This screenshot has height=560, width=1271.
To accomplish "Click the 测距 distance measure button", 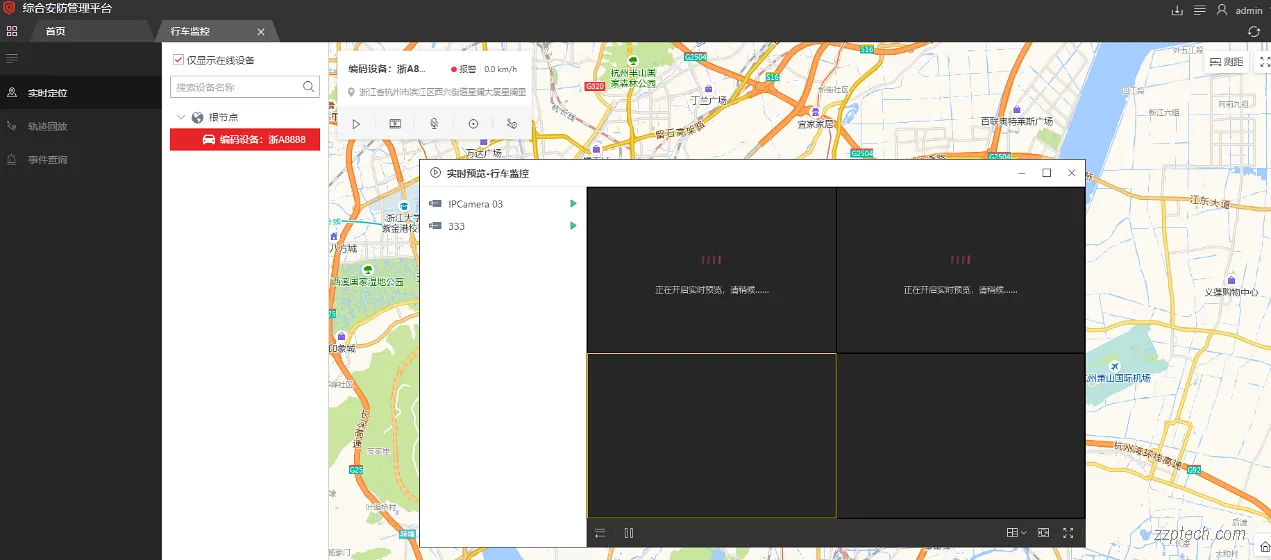I will tap(1226, 62).
